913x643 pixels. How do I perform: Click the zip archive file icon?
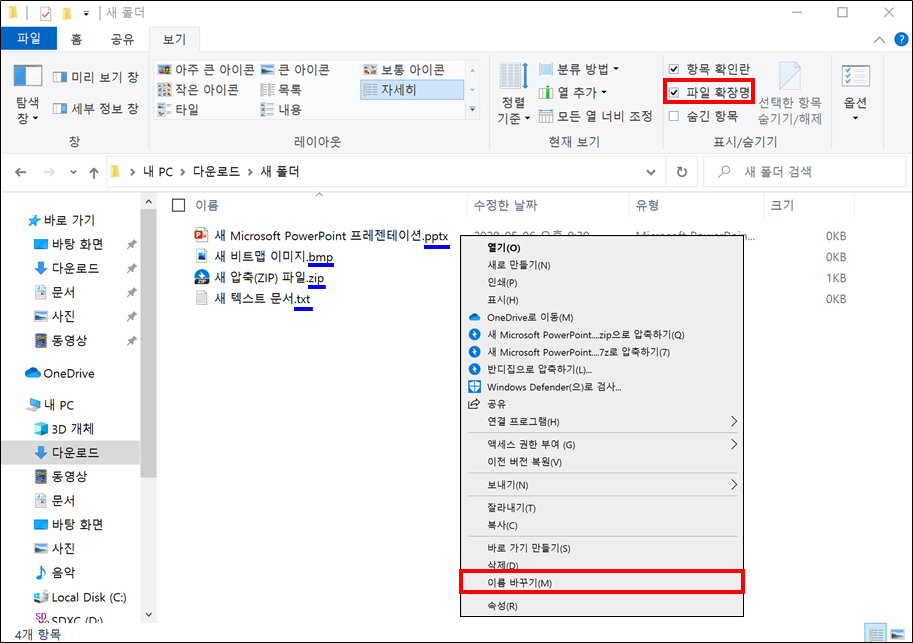201,277
